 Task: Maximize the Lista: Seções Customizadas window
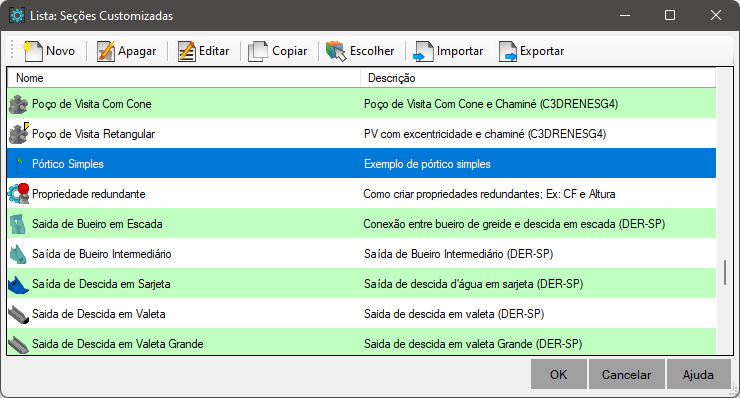click(670, 15)
